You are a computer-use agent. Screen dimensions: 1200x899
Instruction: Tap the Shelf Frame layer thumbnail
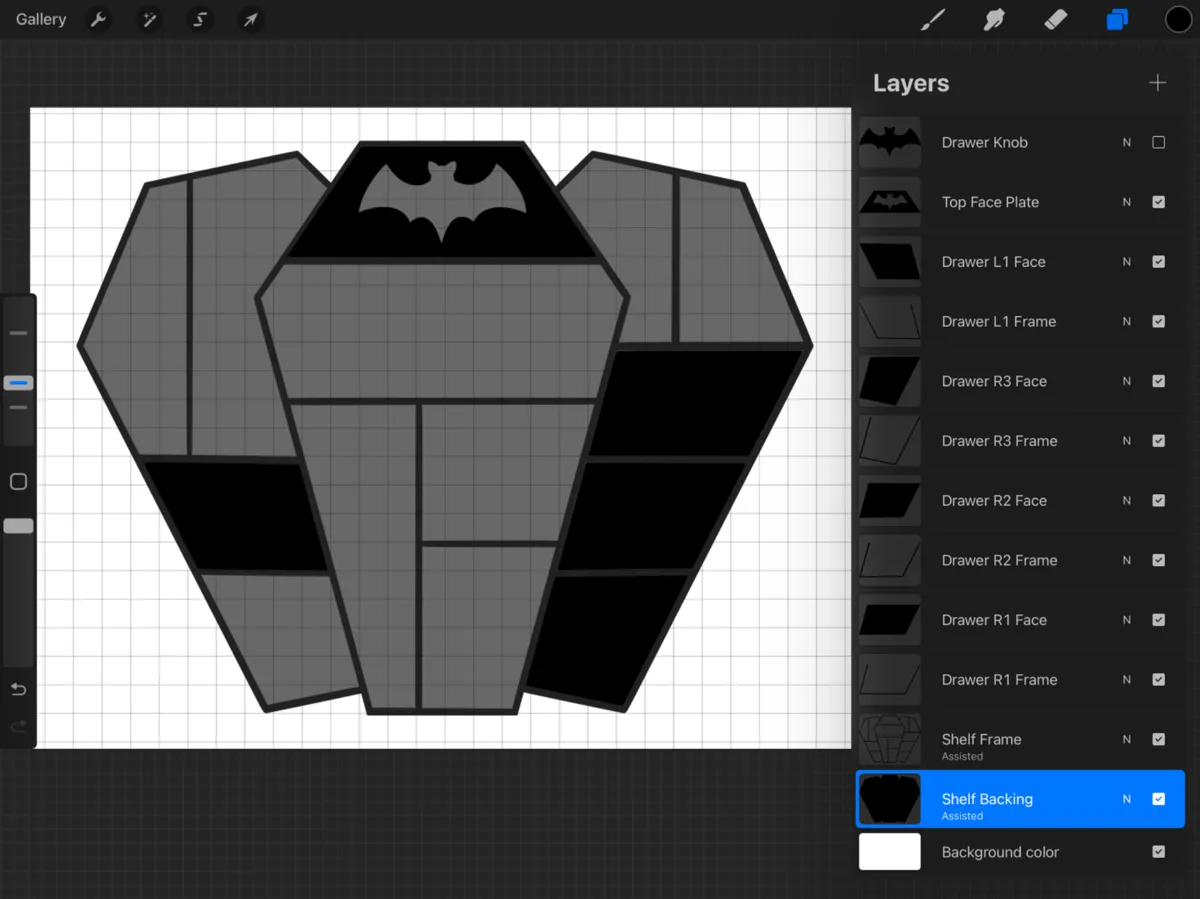890,739
